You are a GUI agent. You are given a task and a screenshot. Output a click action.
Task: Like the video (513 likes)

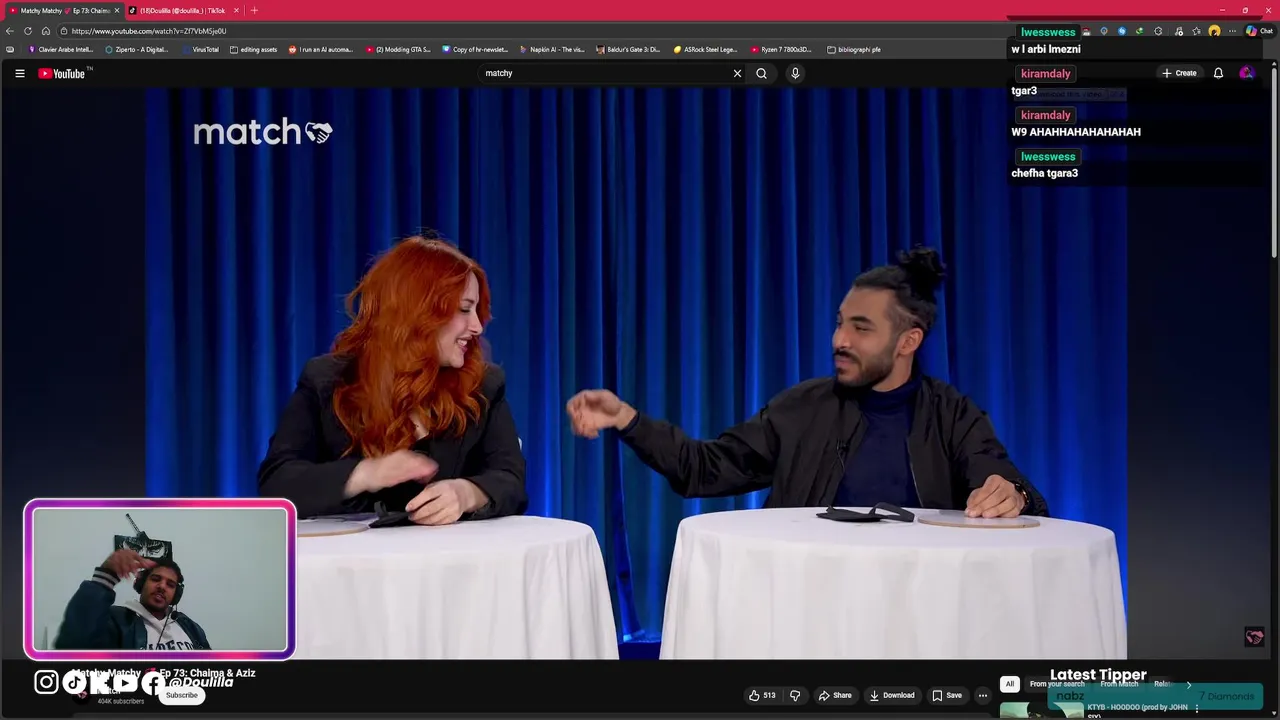(x=762, y=695)
